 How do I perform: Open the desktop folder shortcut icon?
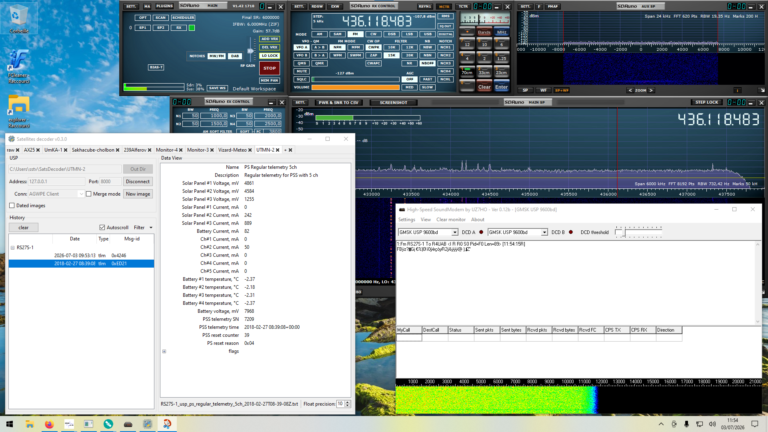pos(19,111)
